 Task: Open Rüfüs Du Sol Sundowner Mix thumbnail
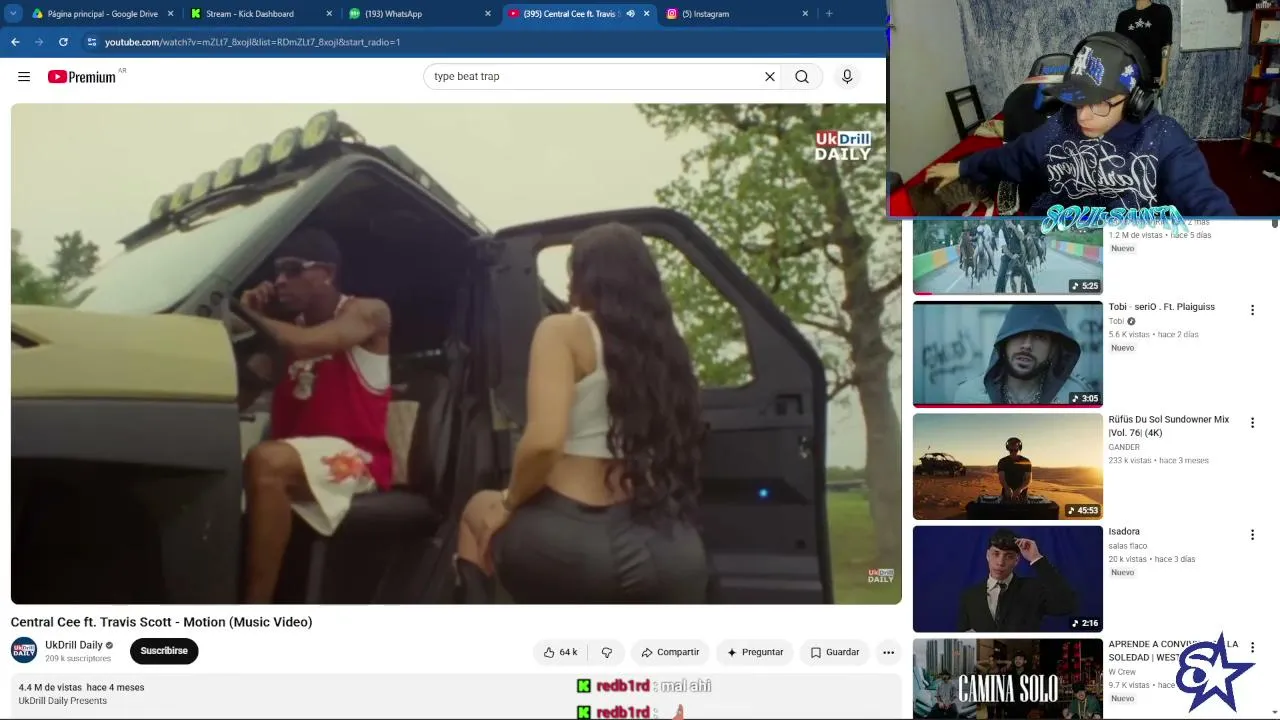pos(1008,467)
